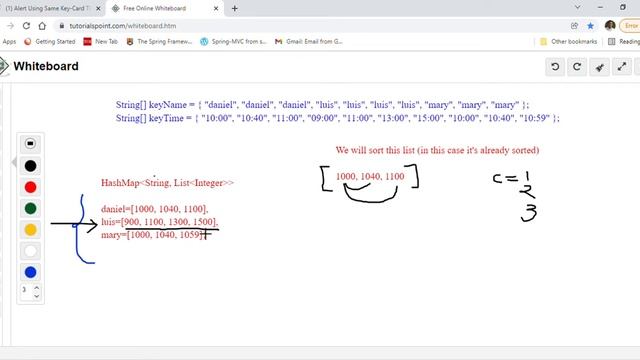Open the Spring-MVC bookmark

(x=233, y=42)
